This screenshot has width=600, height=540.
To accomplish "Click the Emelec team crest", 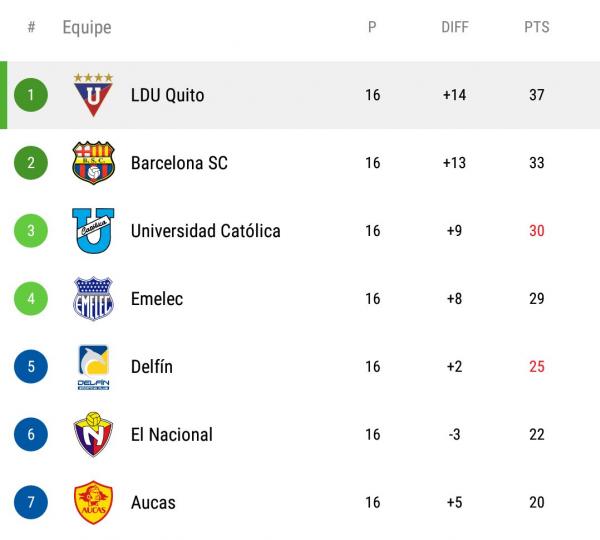I will coord(93,299).
